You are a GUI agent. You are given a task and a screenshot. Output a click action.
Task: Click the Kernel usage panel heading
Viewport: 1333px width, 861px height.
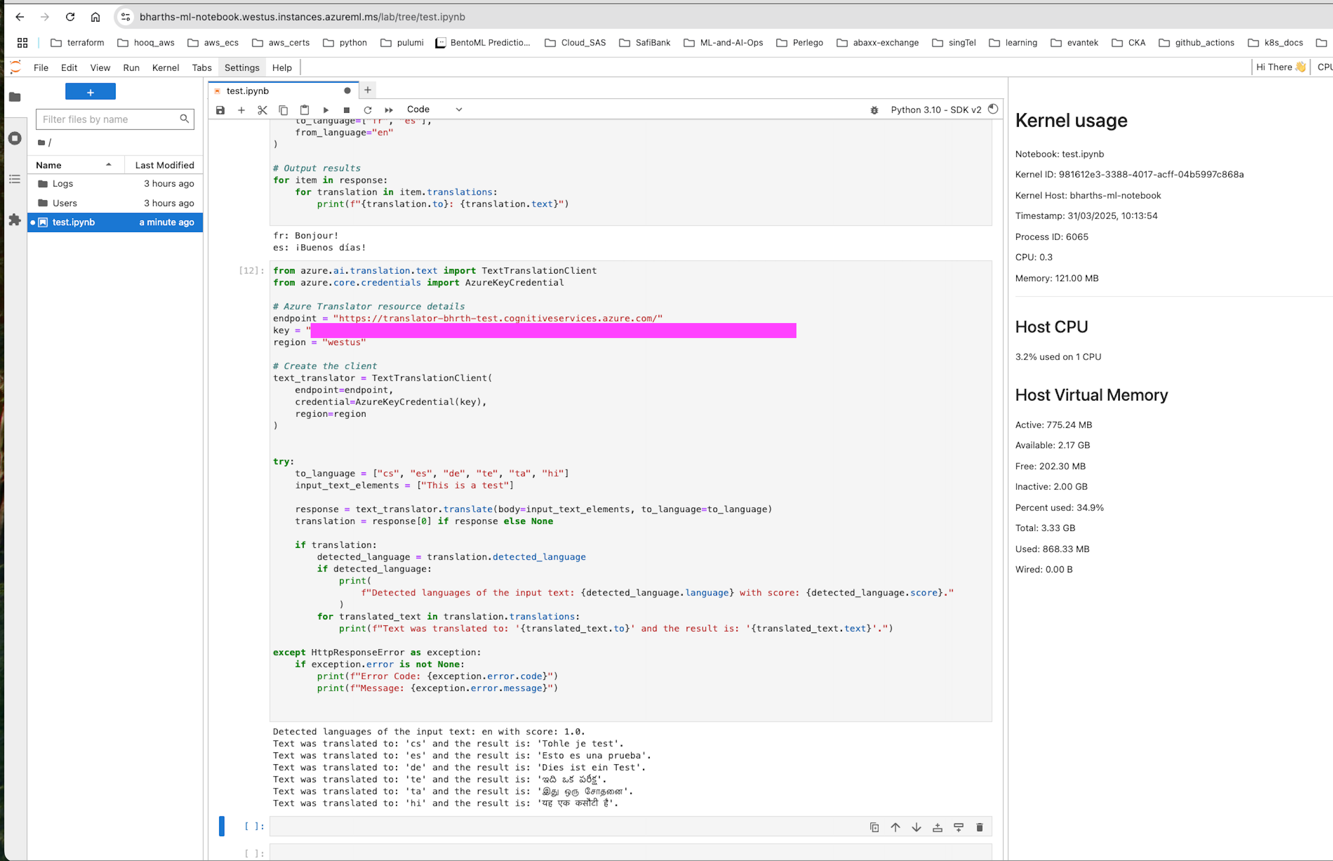point(1071,120)
